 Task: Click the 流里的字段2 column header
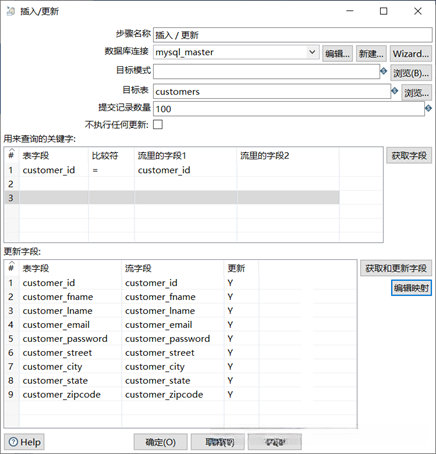[265, 156]
